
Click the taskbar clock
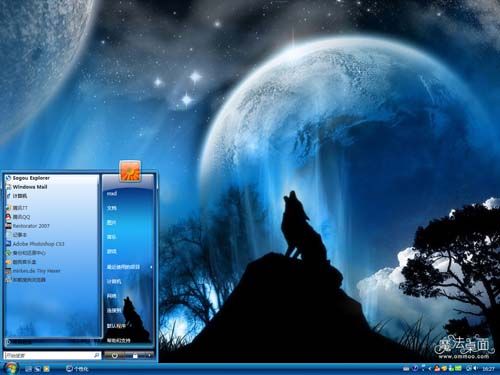489,369
